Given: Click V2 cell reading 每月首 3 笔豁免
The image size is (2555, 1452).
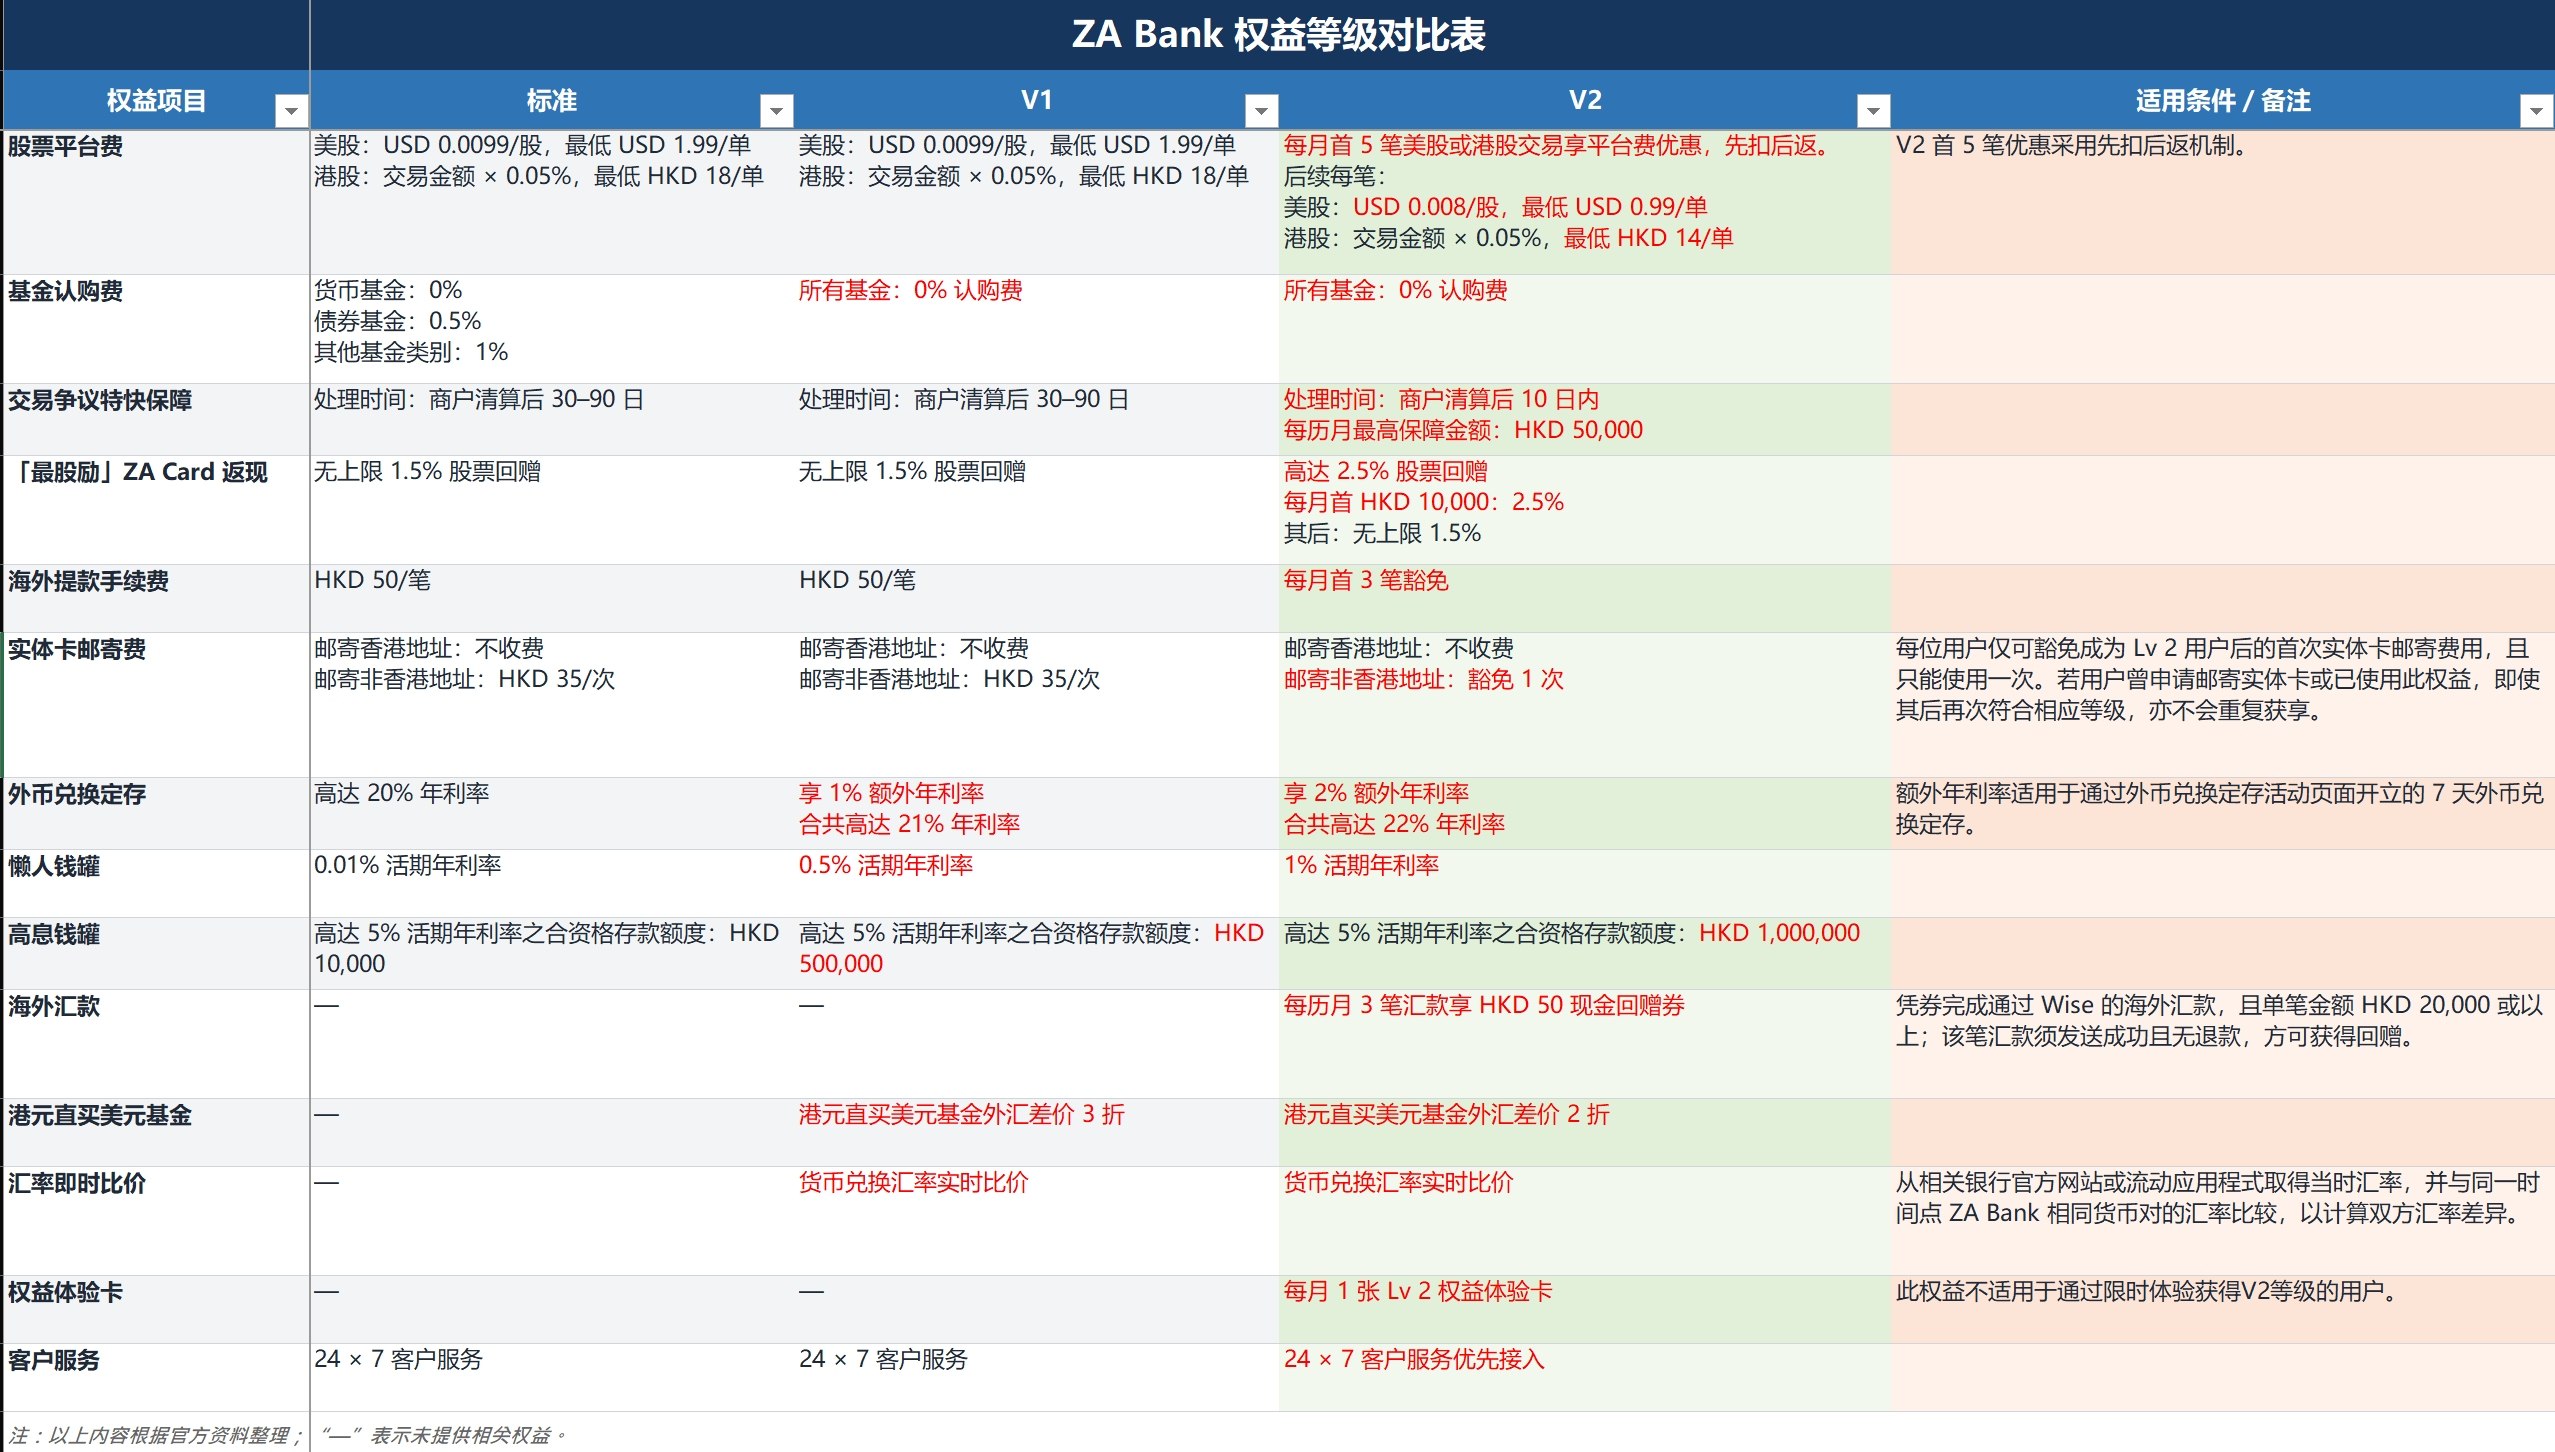Looking at the screenshot, I should coord(1584,598).
